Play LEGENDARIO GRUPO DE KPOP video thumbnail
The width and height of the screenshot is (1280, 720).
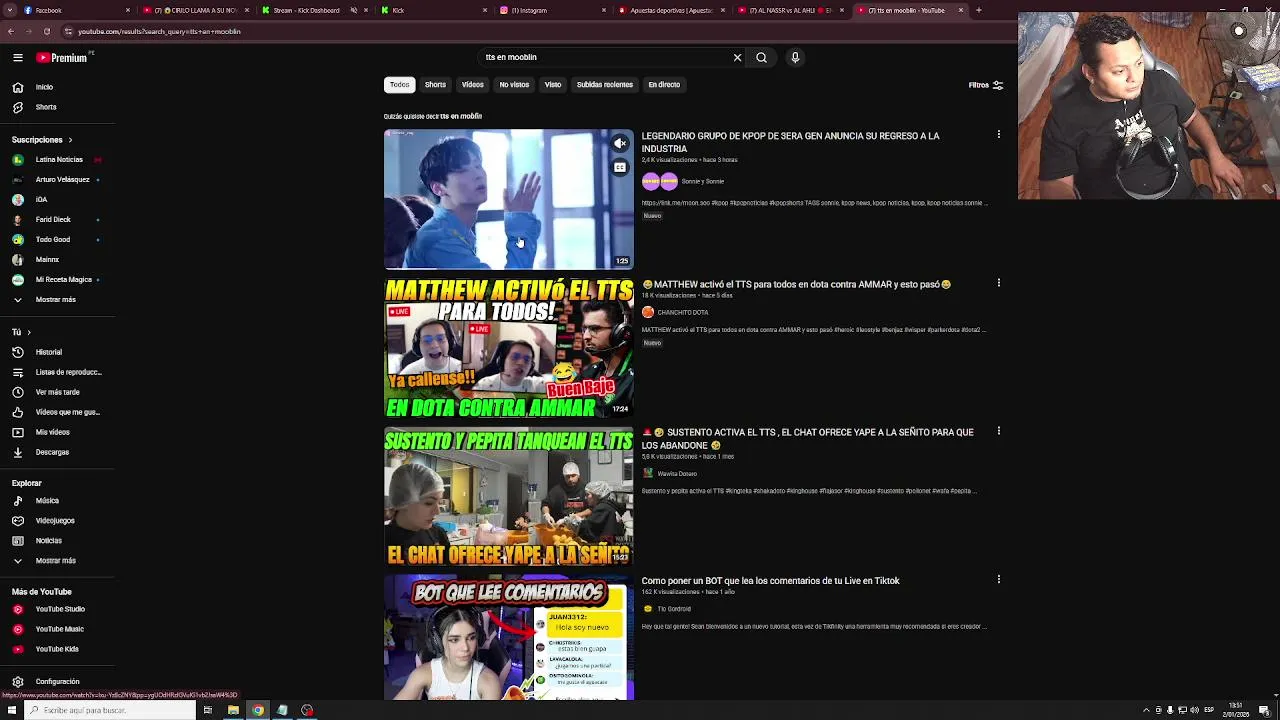(508, 199)
